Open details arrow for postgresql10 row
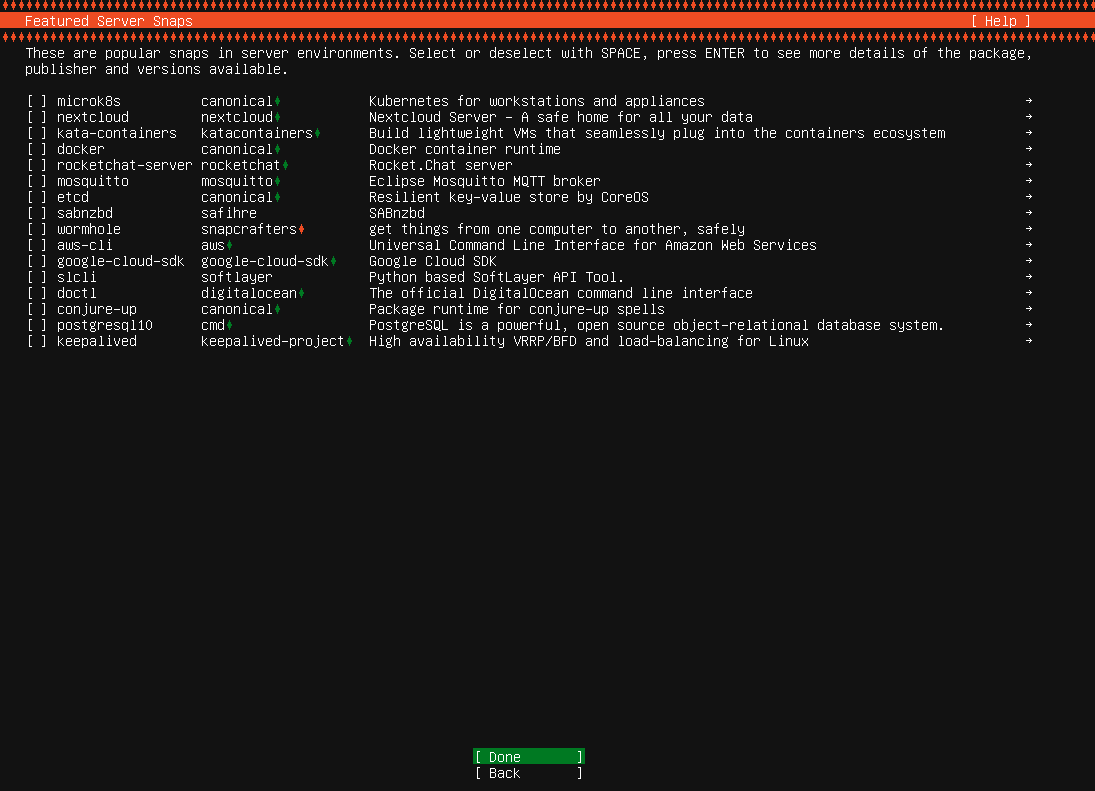The width and height of the screenshot is (1095, 791). coord(1029,325)
